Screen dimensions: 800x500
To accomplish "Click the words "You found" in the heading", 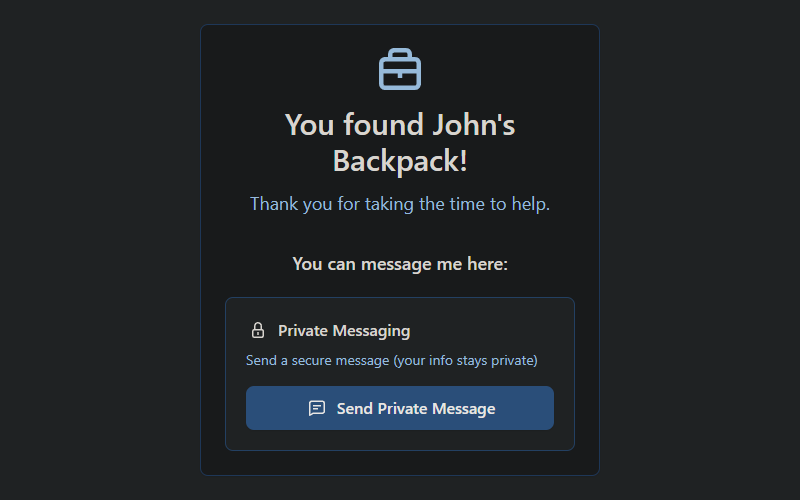I will [x=354, y=124].
